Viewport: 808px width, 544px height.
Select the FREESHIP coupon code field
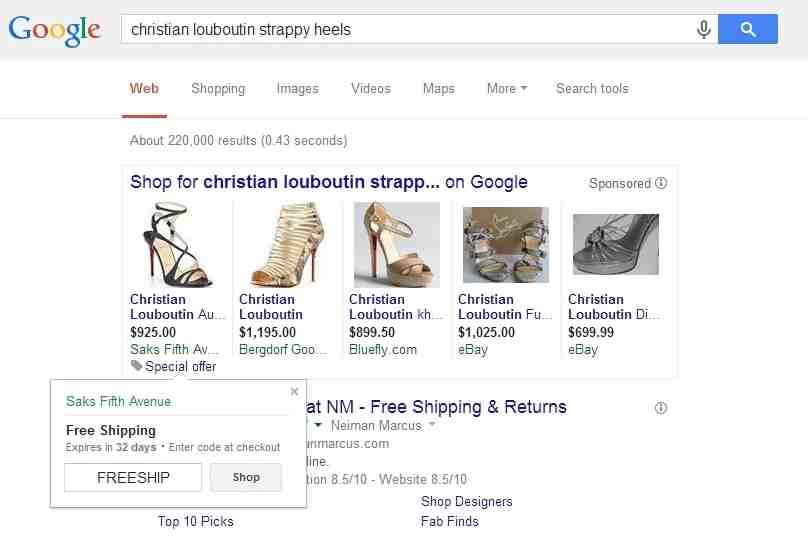click(x=133, y=477)
